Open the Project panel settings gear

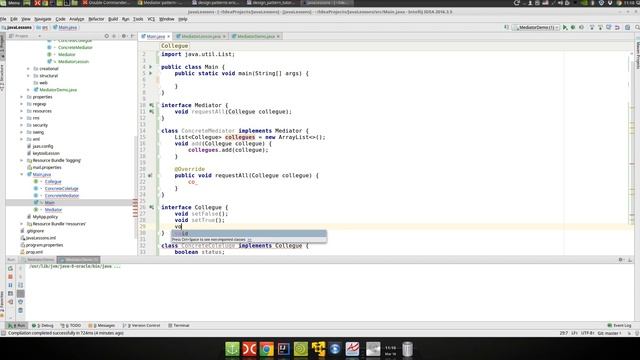[124, 36]
